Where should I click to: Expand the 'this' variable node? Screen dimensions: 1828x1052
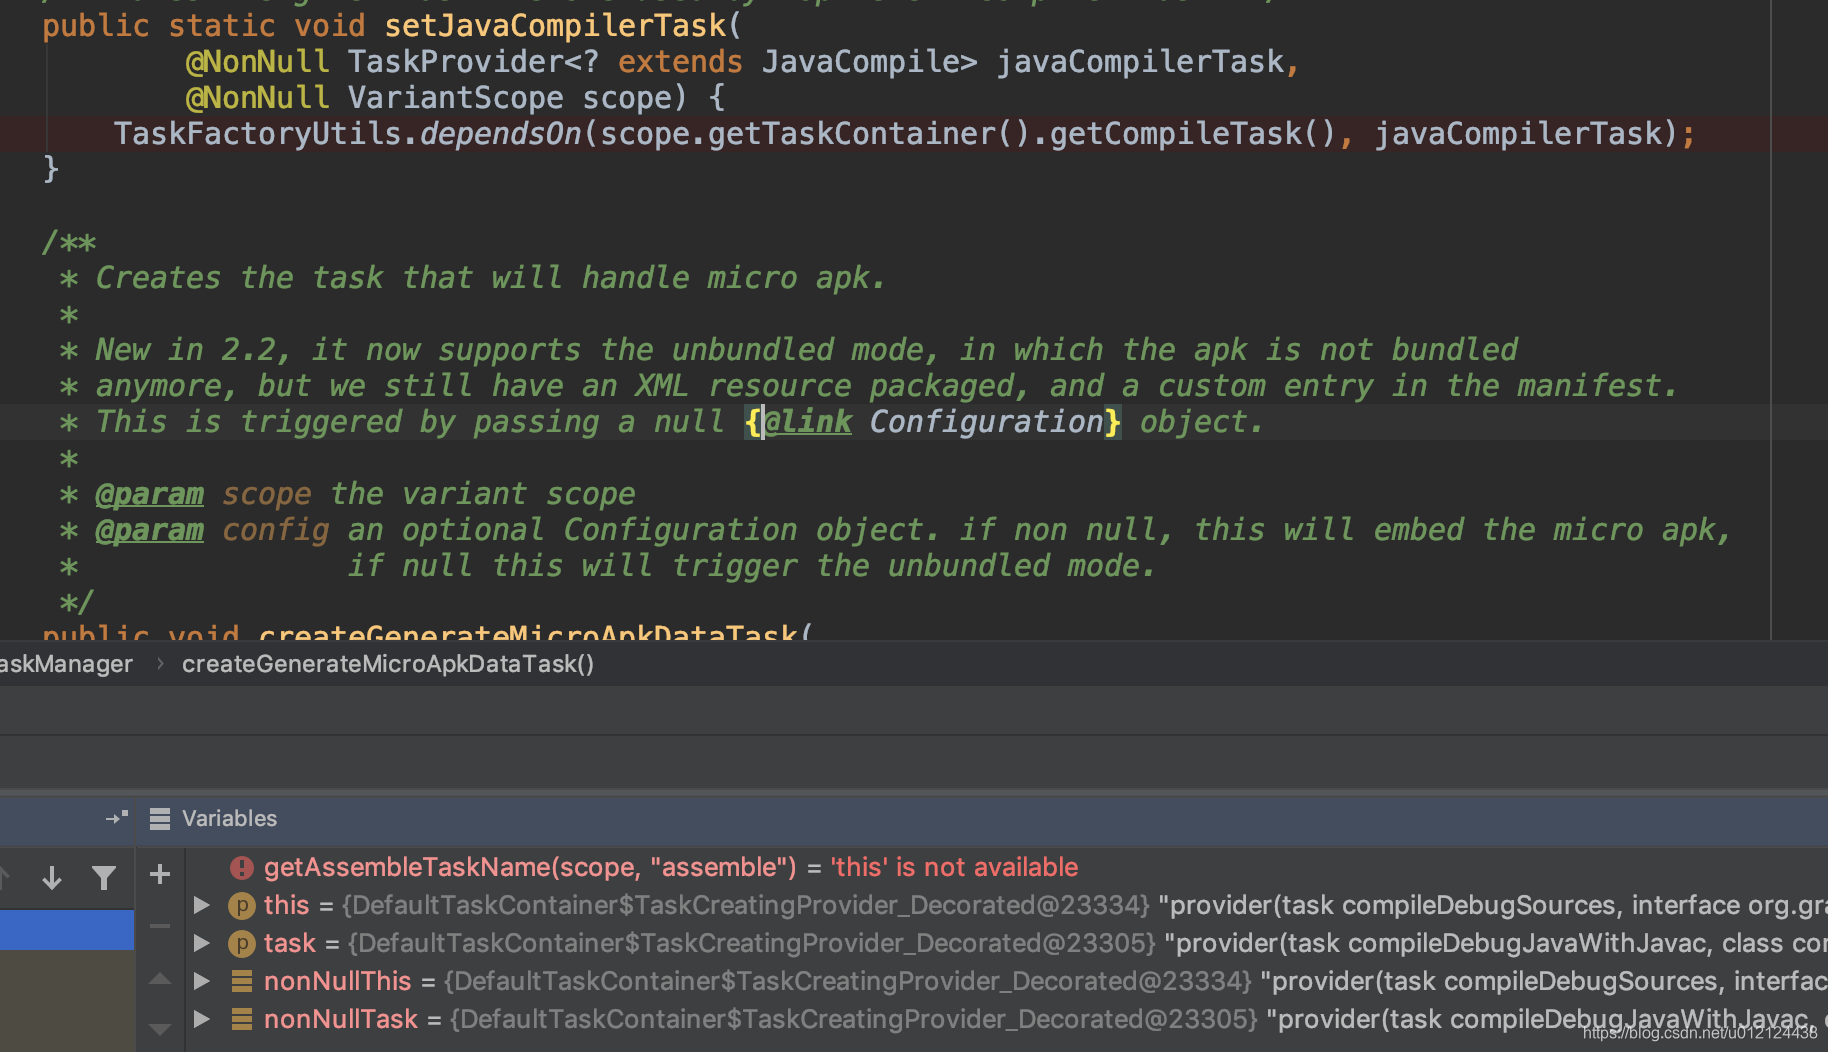(201, 905)
